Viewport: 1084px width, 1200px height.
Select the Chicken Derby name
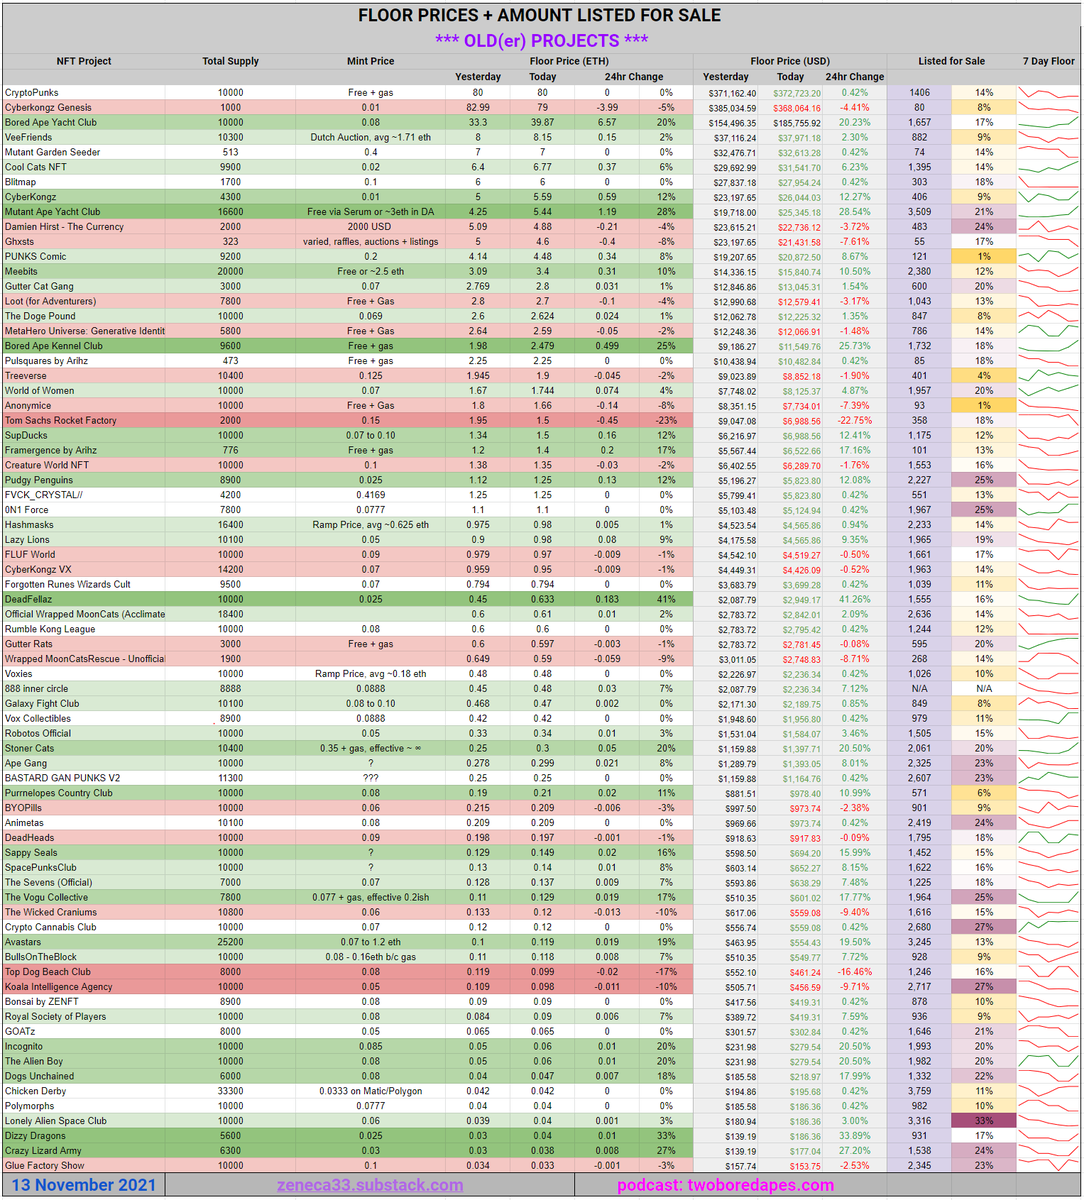click(x=35, y=1091)
